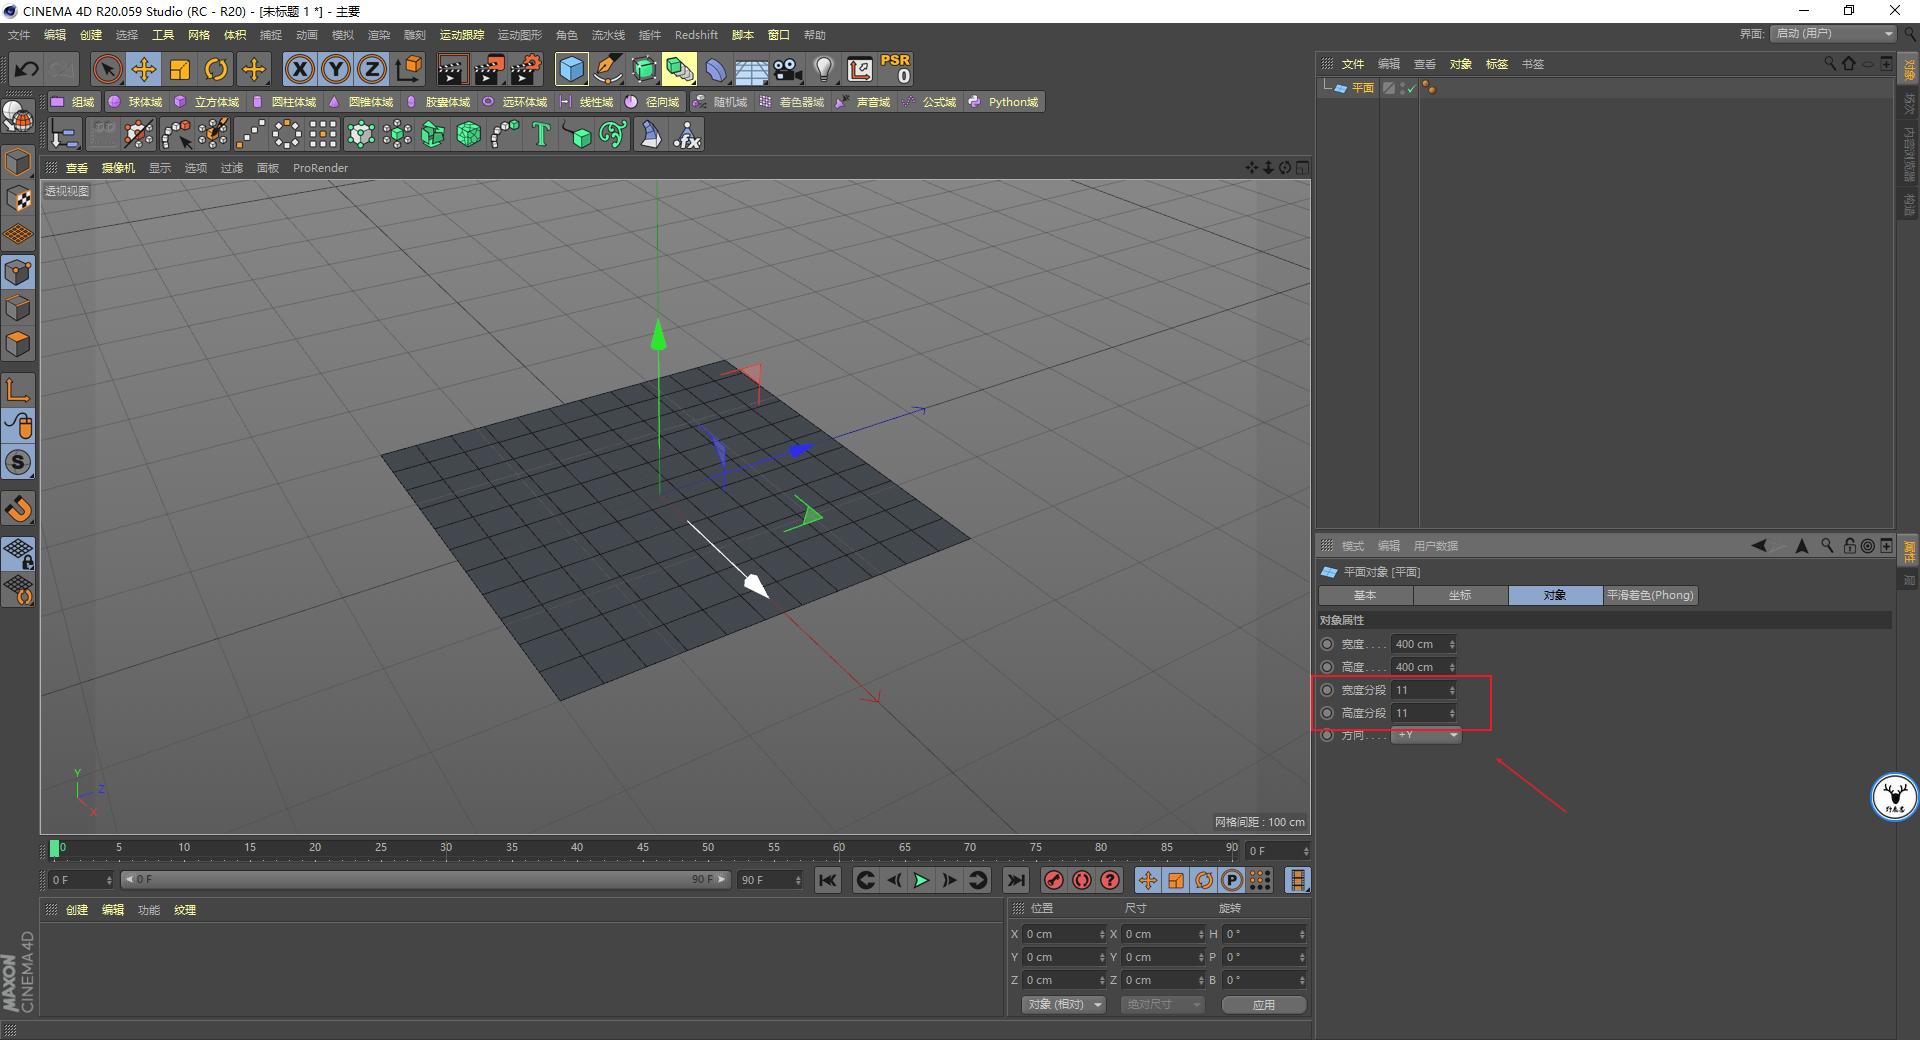The height and width of the screenshot is (1040, 1920).
Task: Click the Undo arrow icon
Action: pyautogui.click(x=27, y=69)
